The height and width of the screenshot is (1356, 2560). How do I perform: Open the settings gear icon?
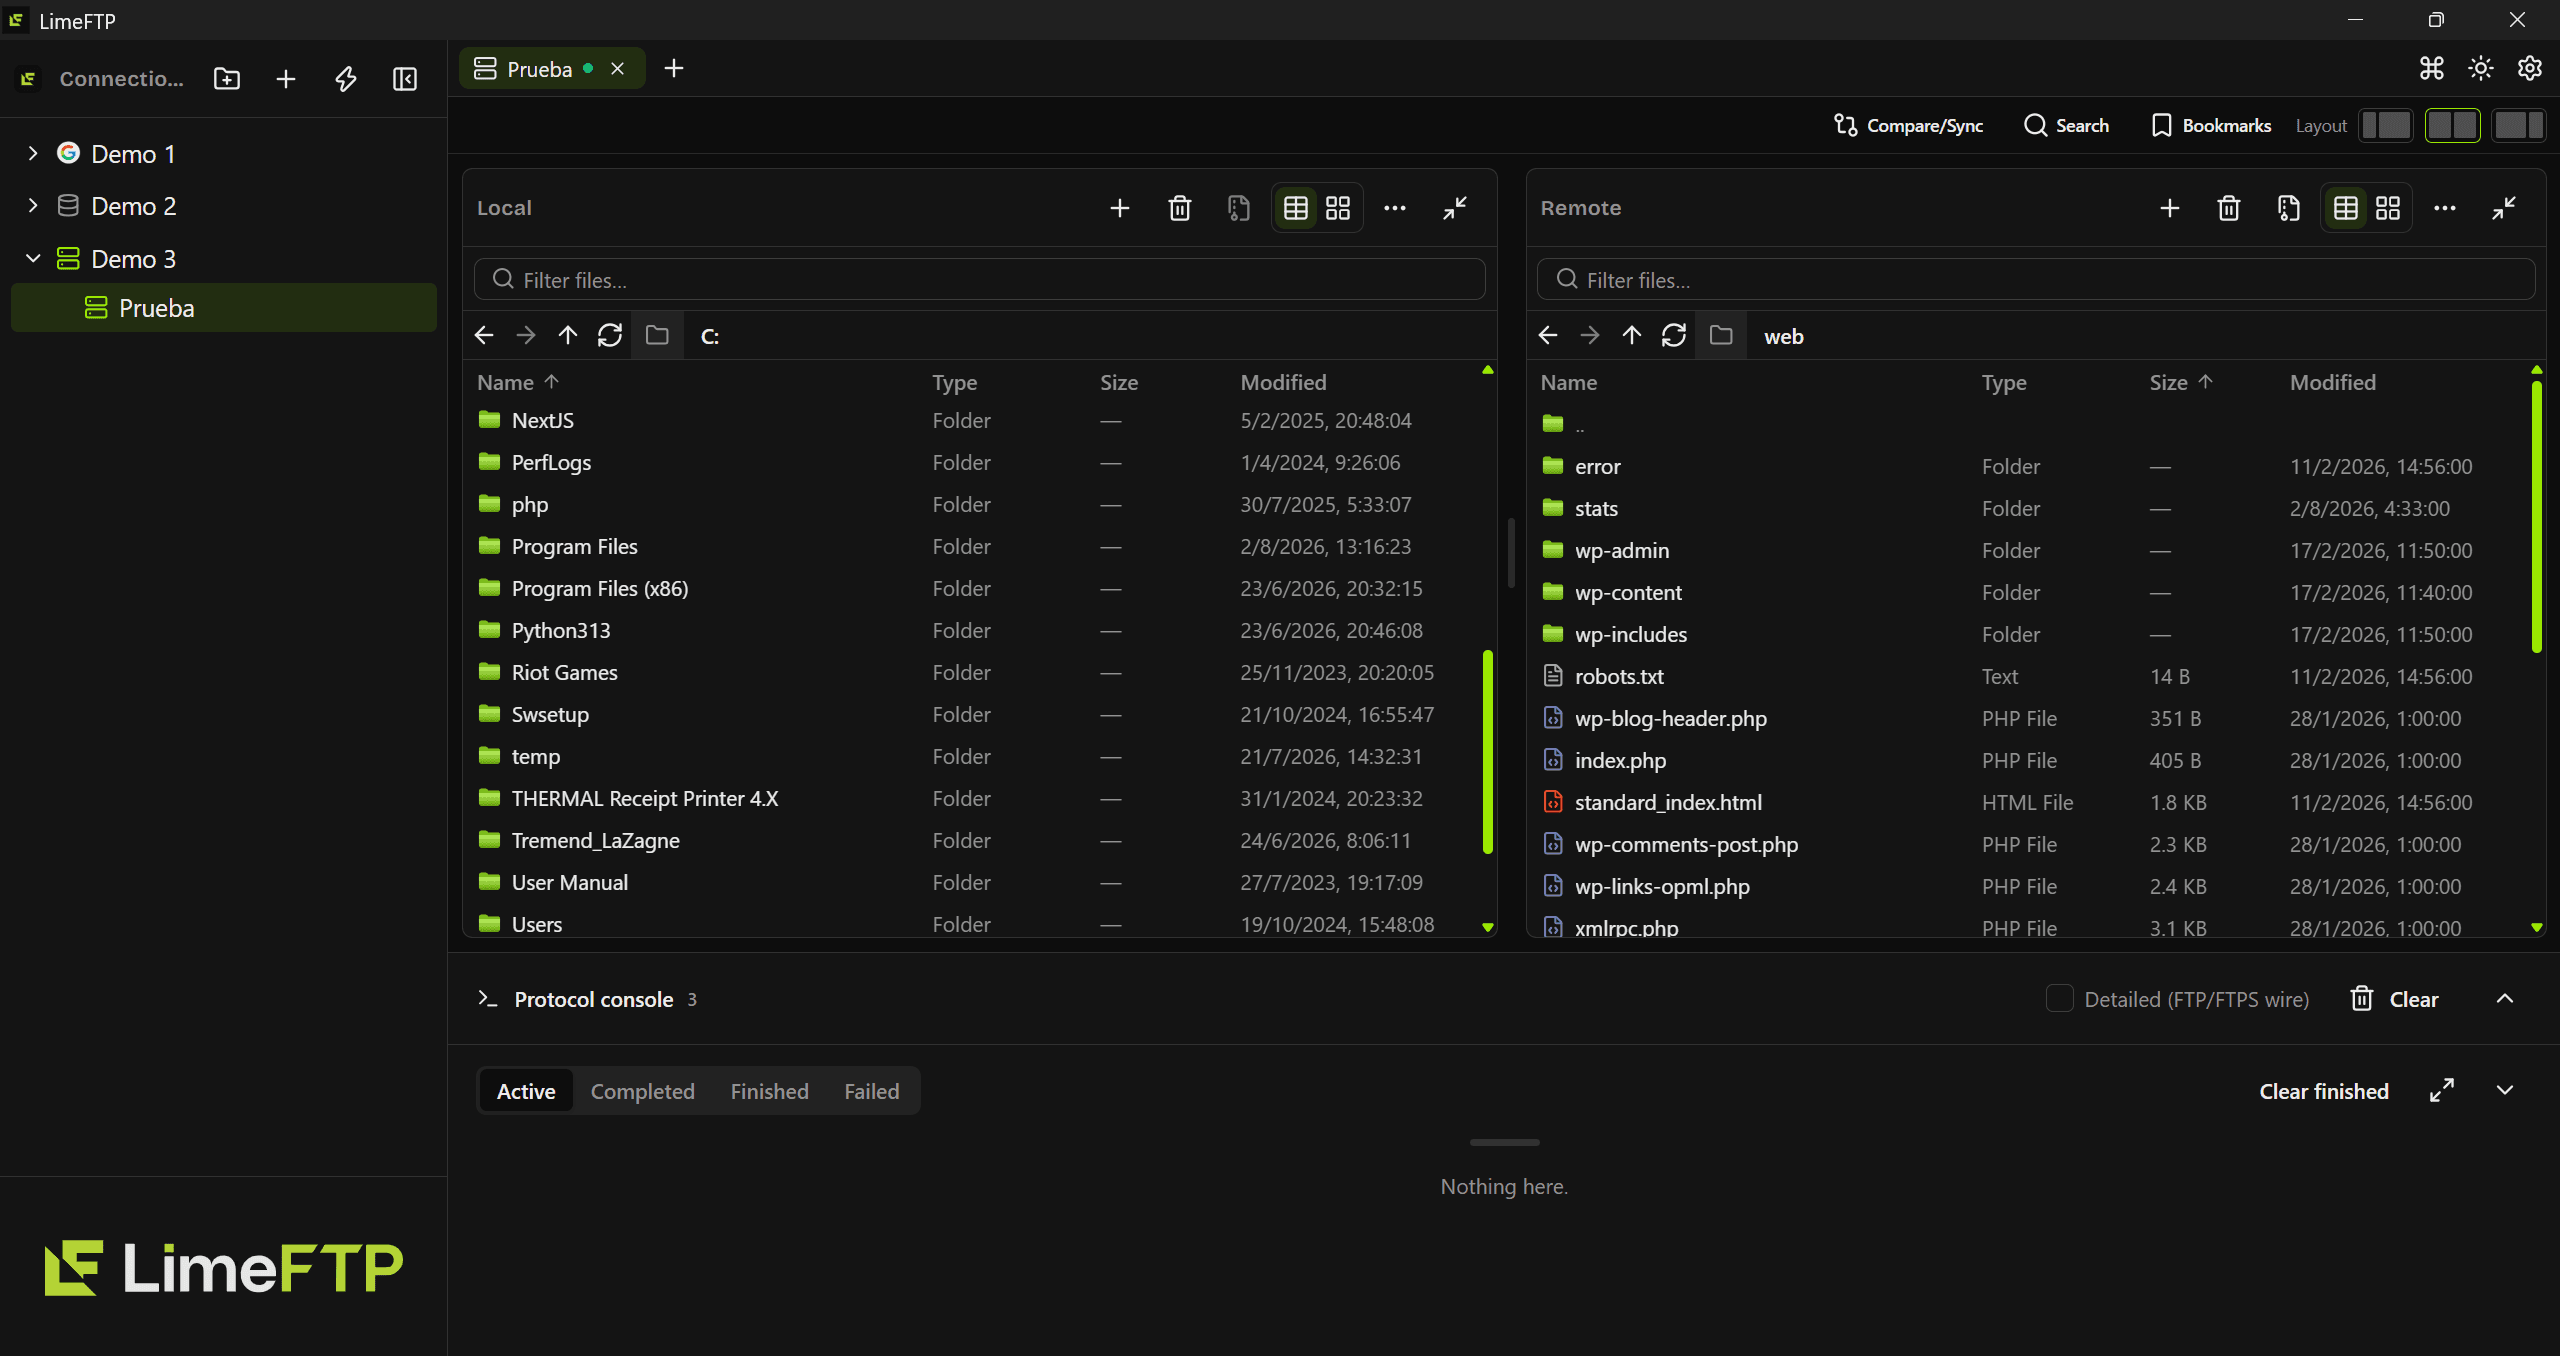[x=2530, y=68]
